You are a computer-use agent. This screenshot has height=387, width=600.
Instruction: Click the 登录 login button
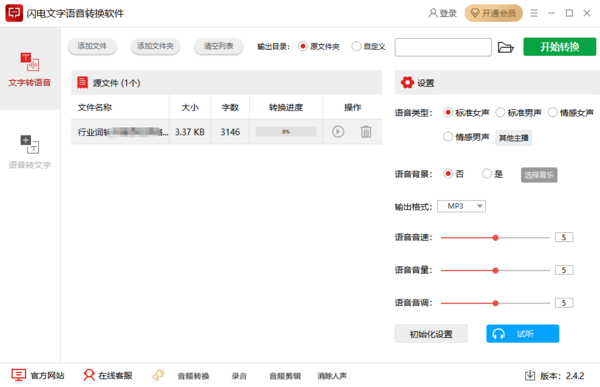(x=442, y=13)
